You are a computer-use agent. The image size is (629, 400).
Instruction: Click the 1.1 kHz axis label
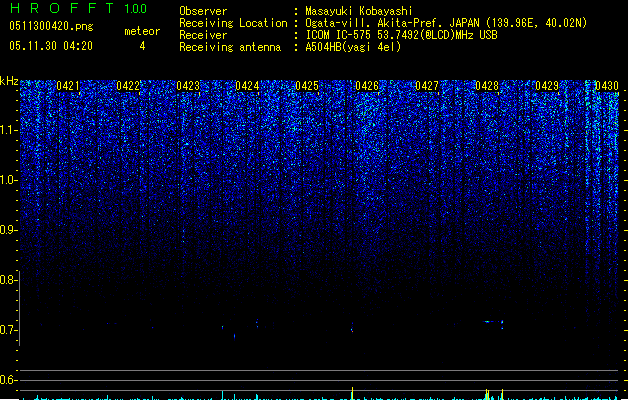tap(8, 130)
